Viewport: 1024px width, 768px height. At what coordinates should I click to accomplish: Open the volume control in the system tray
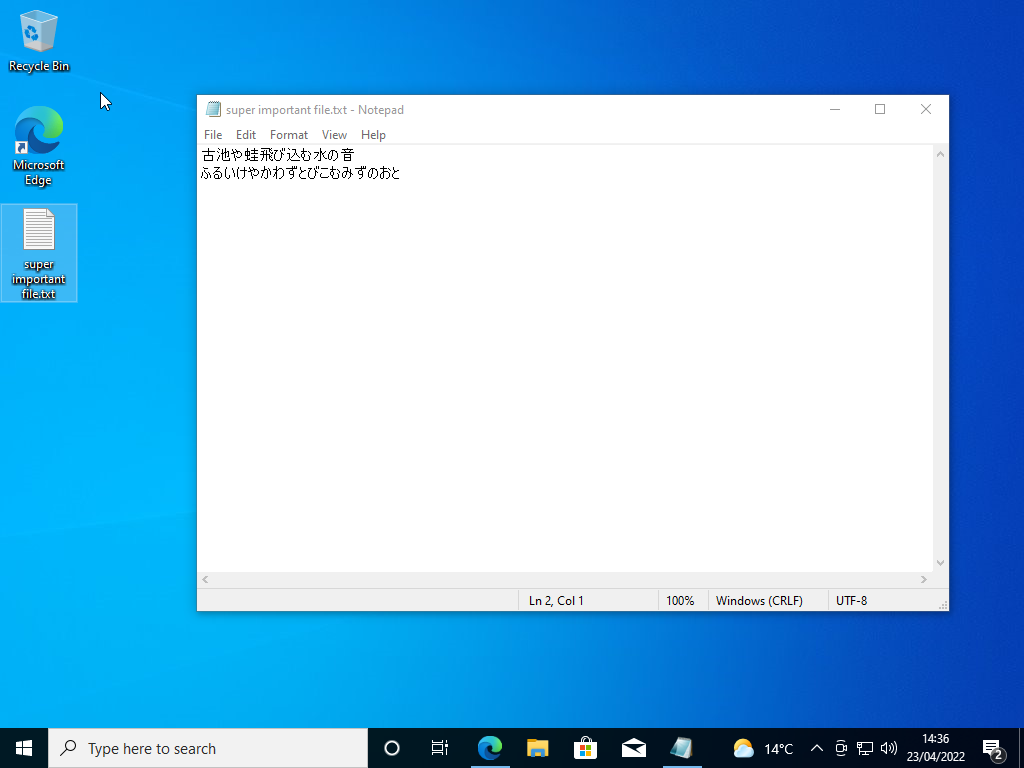point(888,747)
